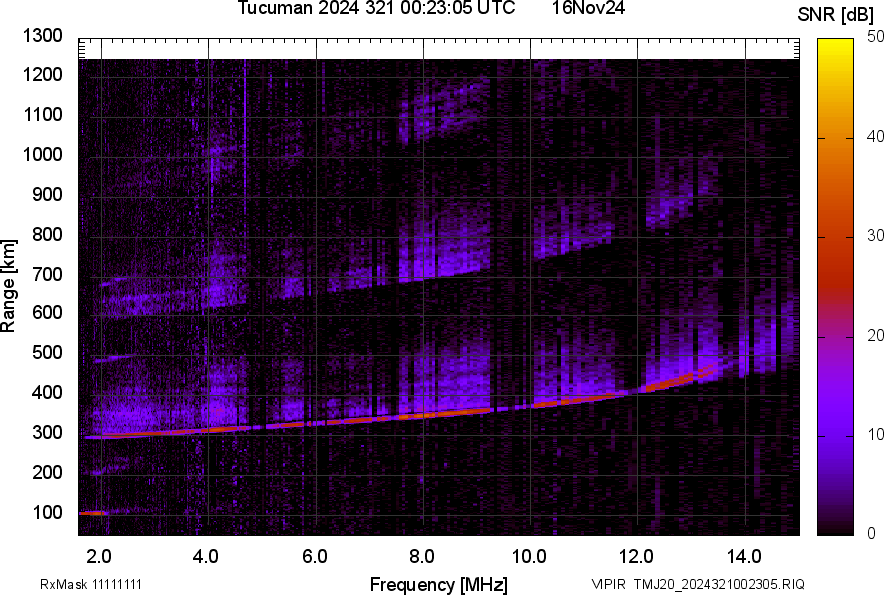Click the purple colorbar region near 10 dB
Screen dimensions: 884x595
click(835, 435)
